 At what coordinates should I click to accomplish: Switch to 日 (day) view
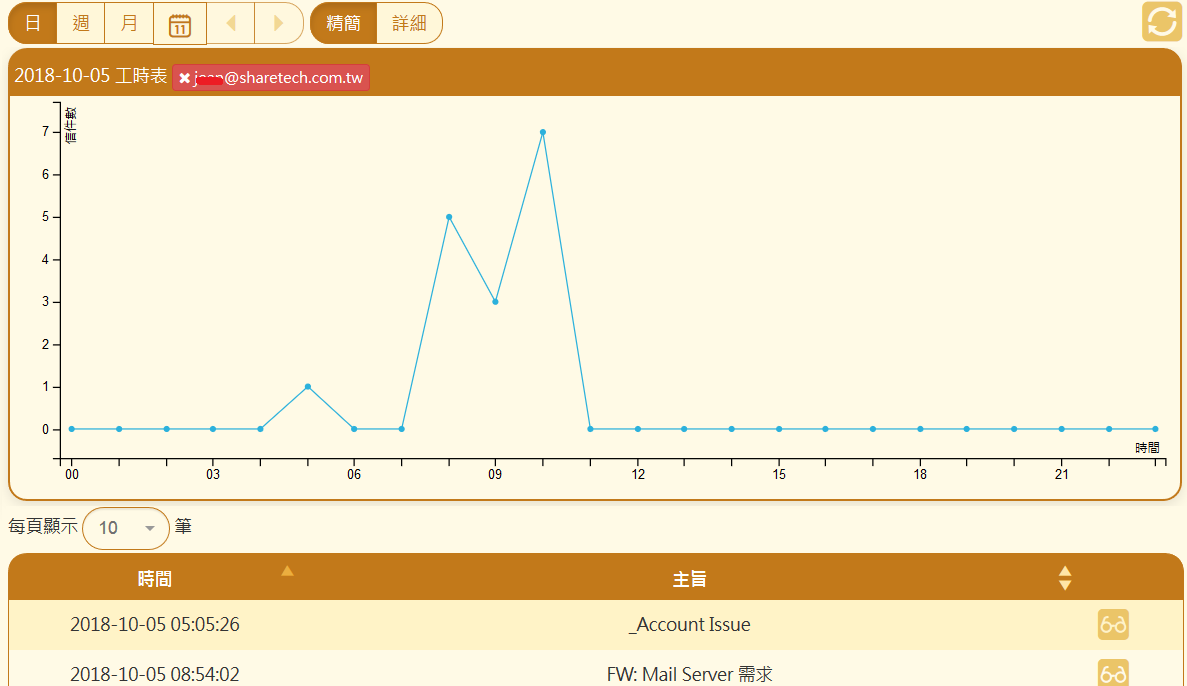[x=33, y=23]
